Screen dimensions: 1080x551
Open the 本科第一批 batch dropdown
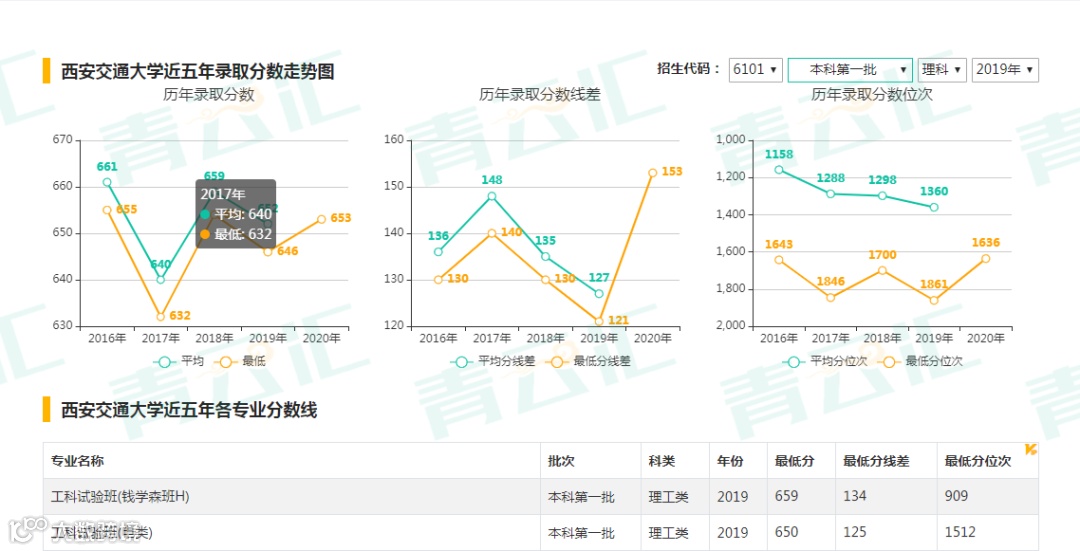(x=850, y=70)
